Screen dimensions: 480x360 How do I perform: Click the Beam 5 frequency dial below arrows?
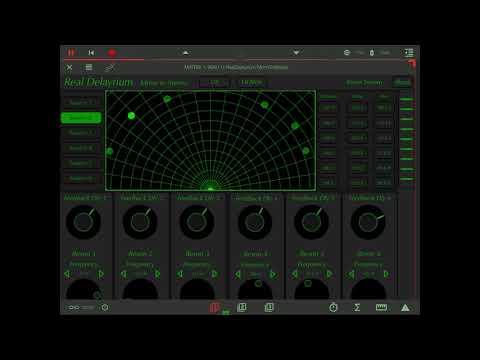pyautogui.click(x=312, y=289)
